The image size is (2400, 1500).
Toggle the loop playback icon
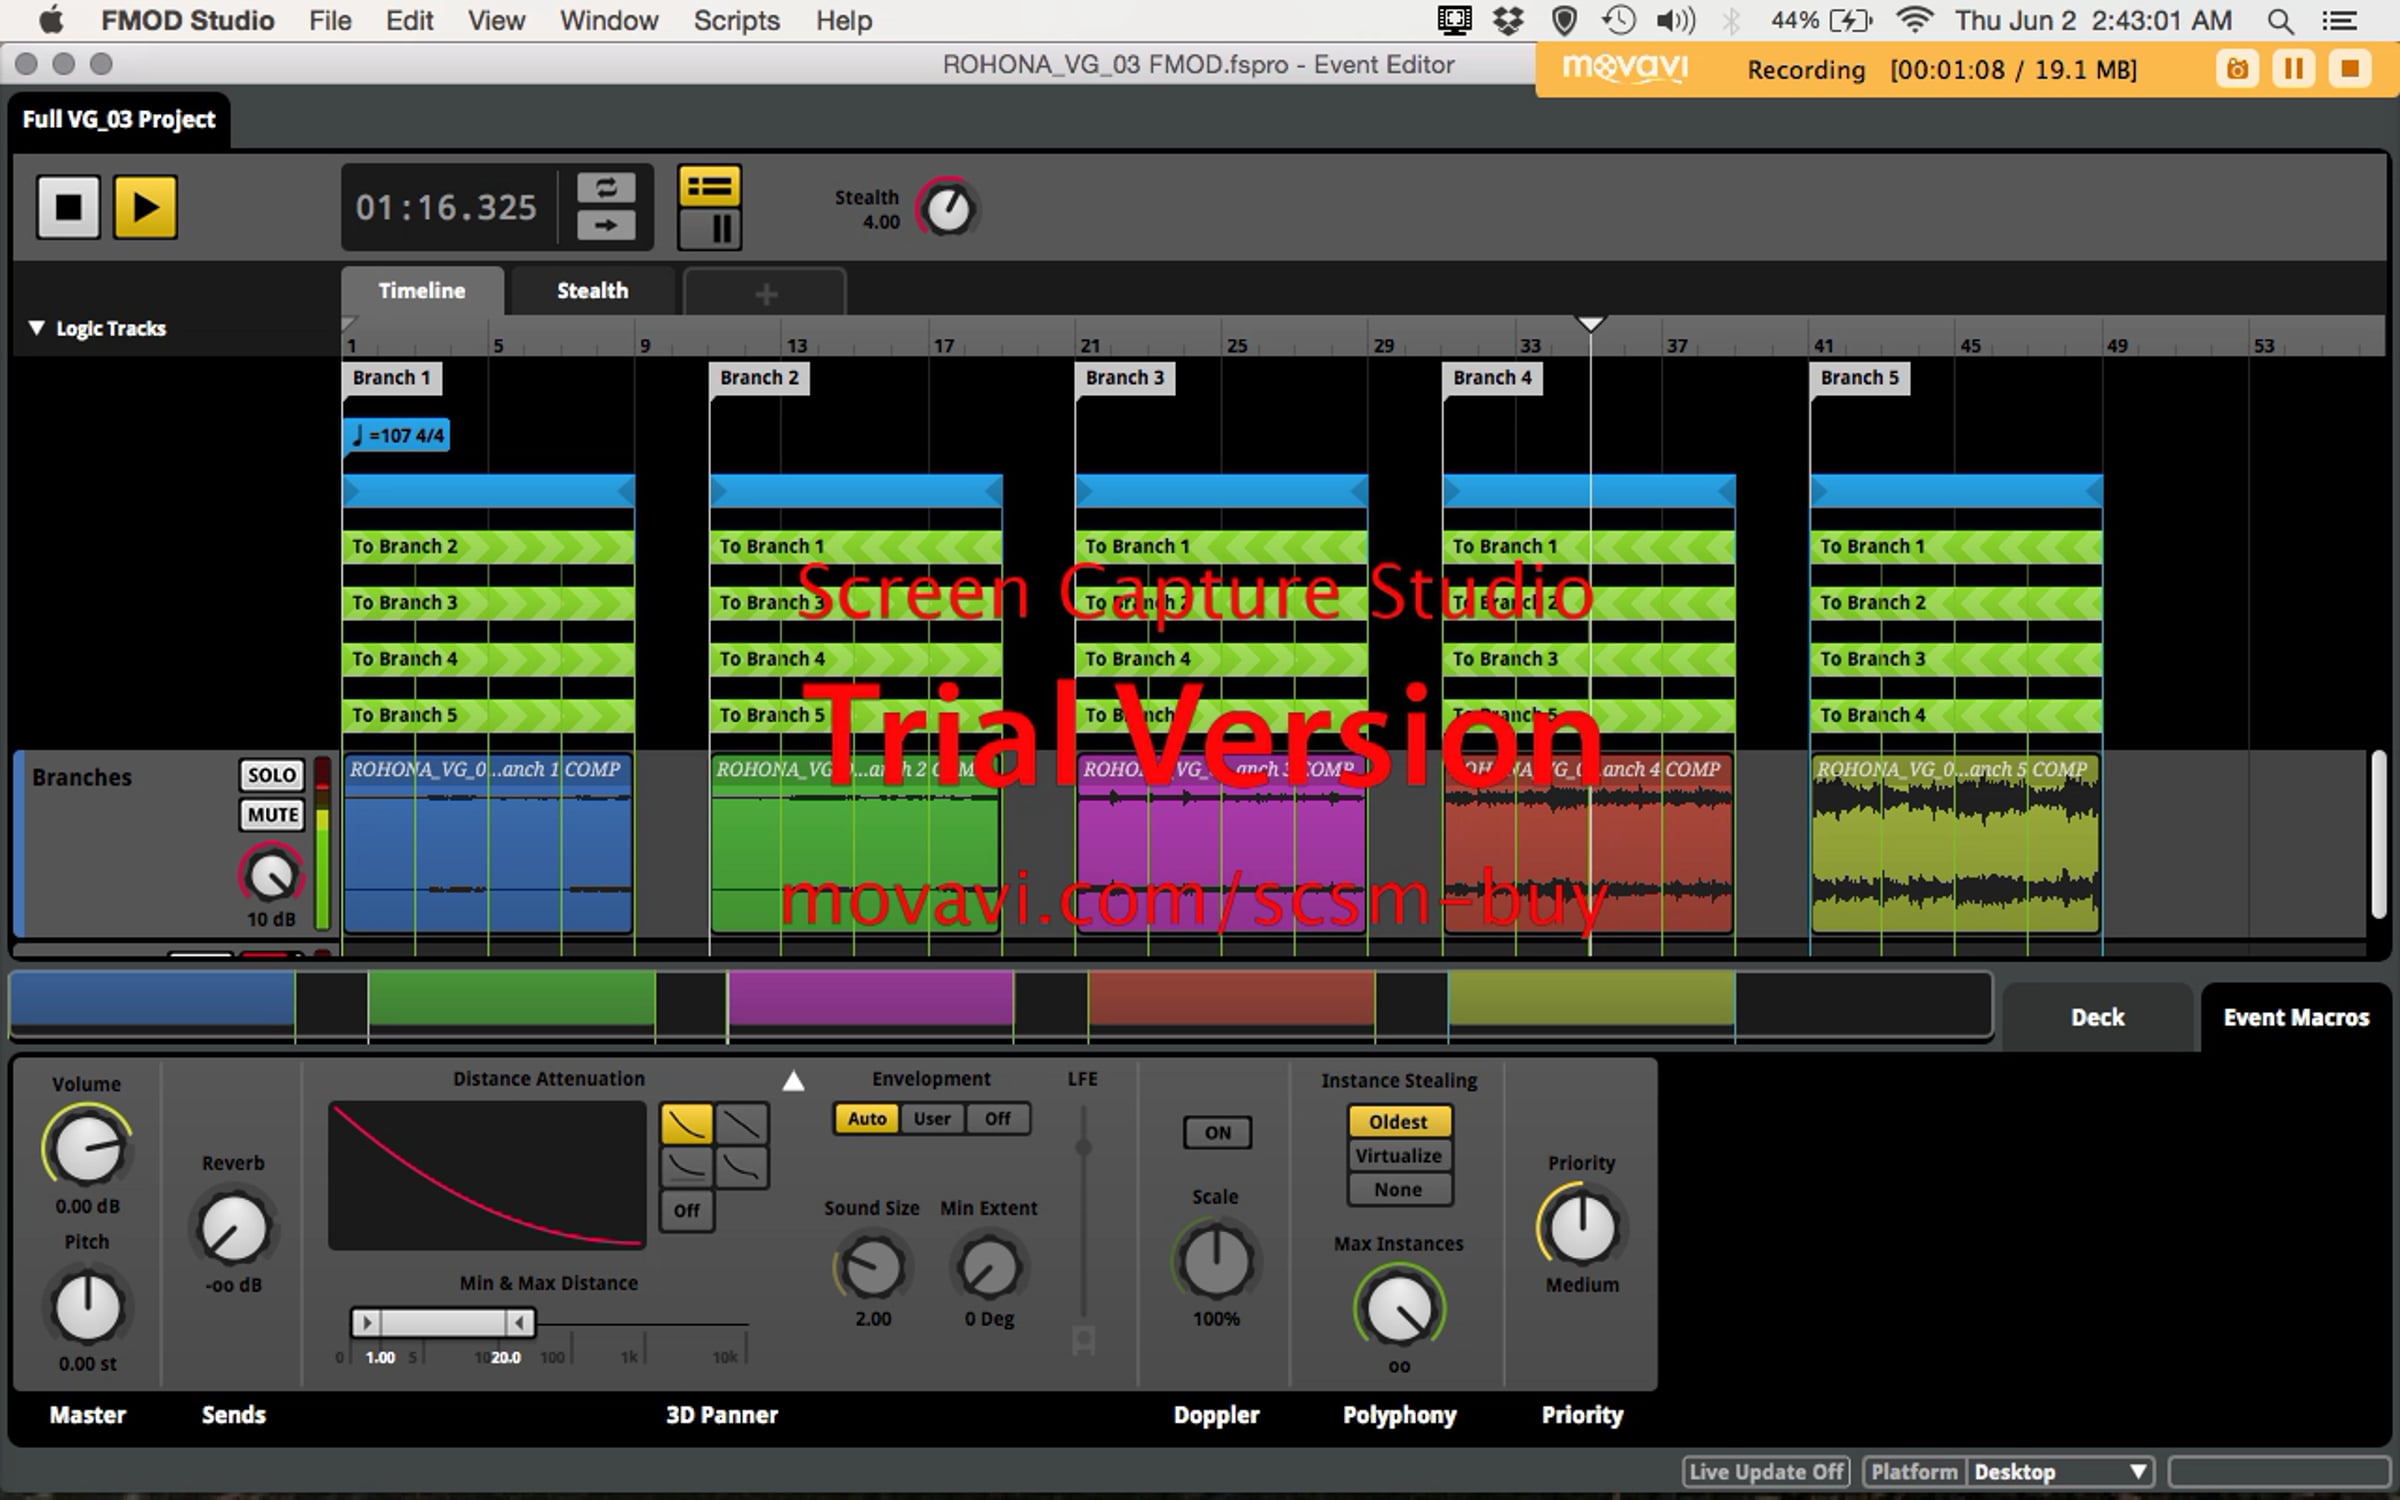coord(606,187)
